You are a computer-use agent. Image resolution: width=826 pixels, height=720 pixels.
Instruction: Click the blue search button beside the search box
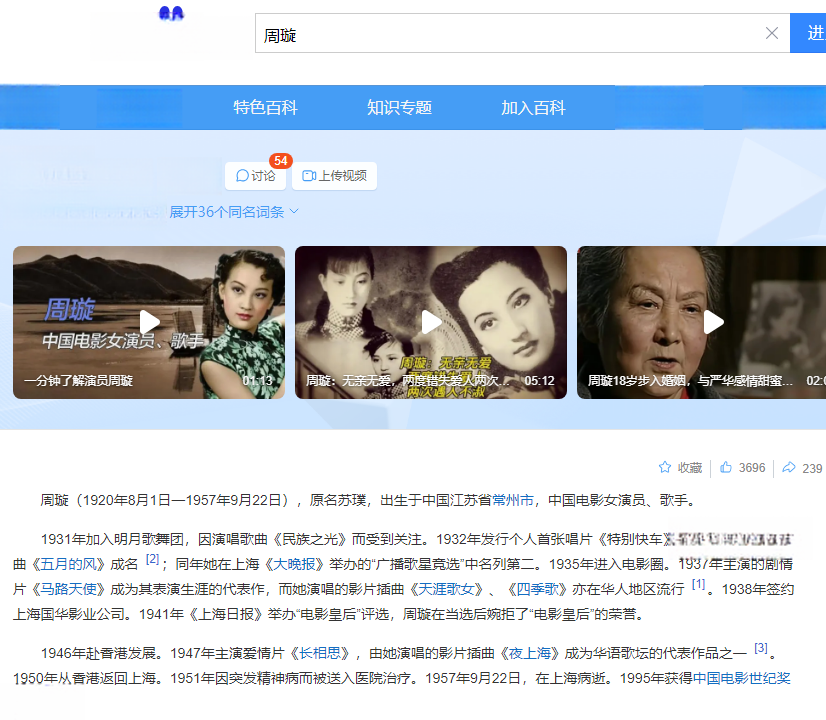pos(808,33)
